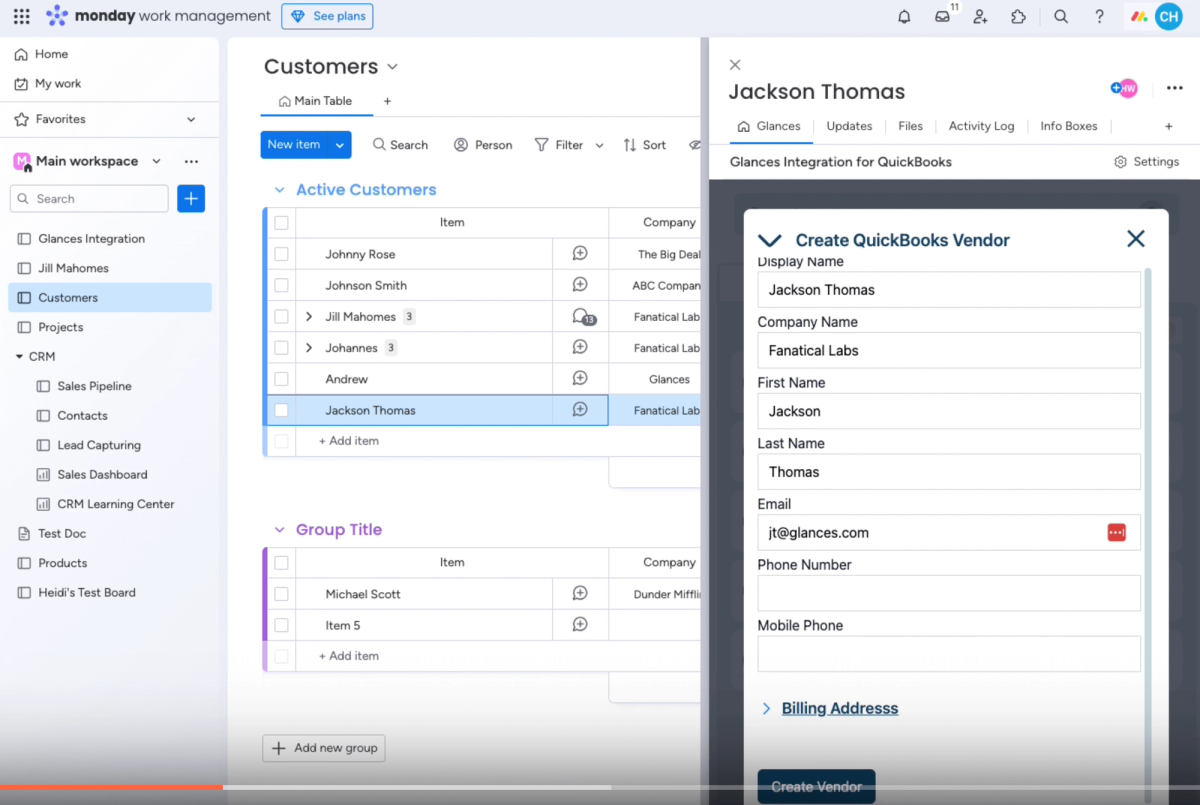
Task: Switch to the Info Boxes tab
Action: [x=1068, y=126]
